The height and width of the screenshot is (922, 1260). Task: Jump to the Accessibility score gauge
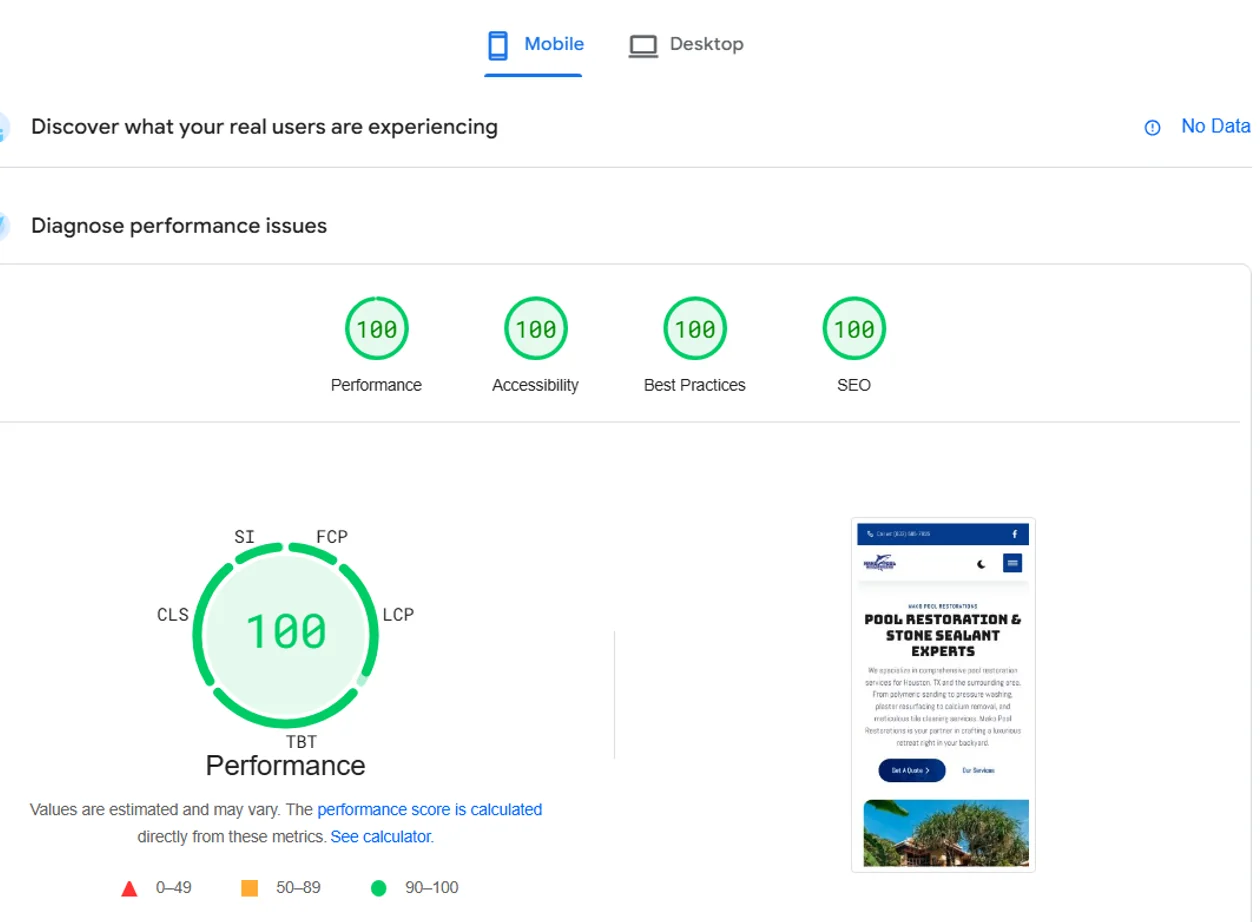(536, 329)
